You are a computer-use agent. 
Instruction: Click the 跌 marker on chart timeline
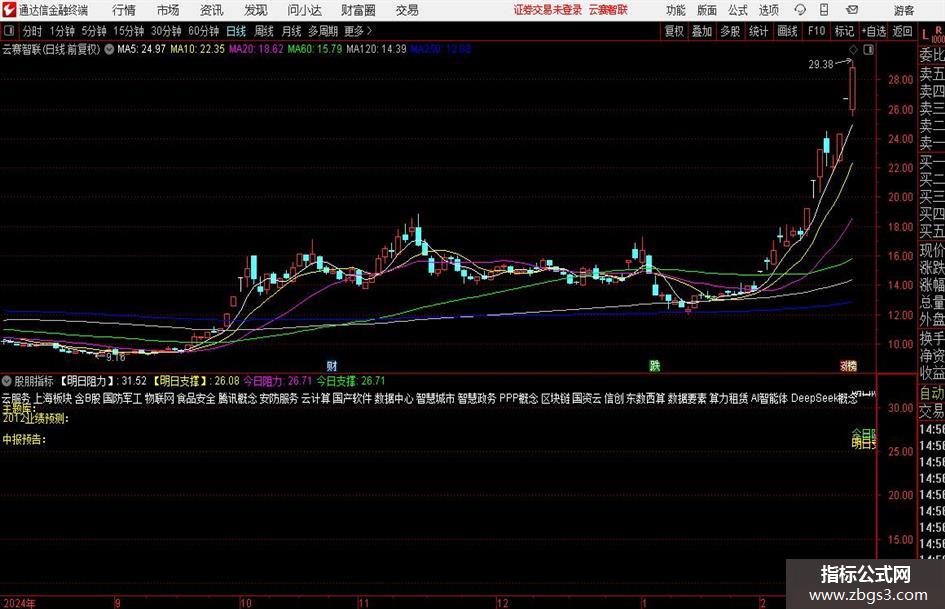coord(655,365)
